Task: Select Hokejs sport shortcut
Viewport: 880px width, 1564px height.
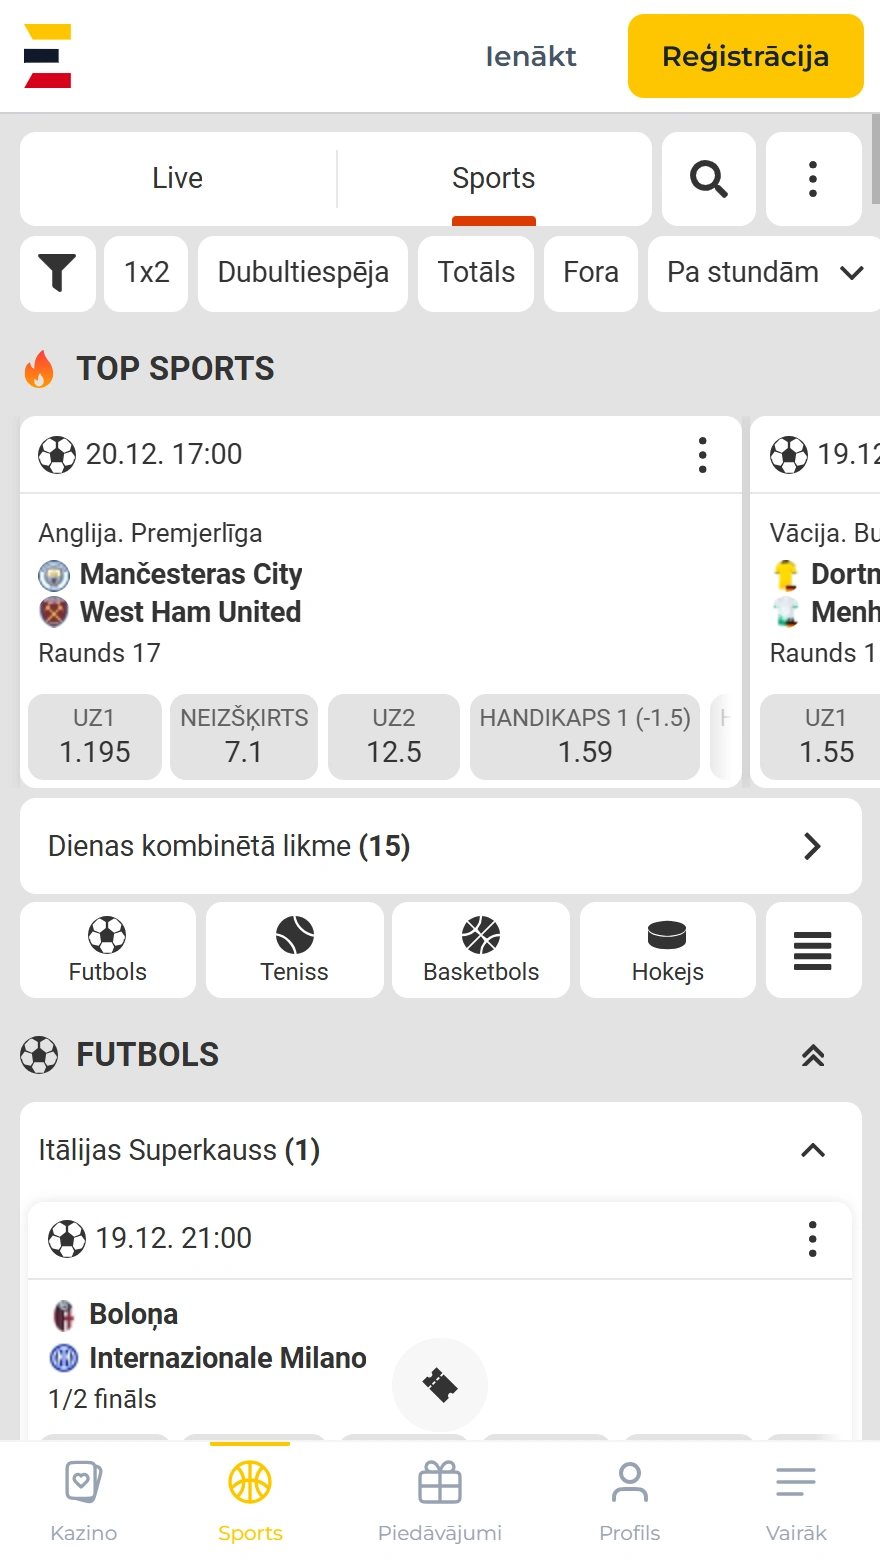Action: [x=667, y=950]
